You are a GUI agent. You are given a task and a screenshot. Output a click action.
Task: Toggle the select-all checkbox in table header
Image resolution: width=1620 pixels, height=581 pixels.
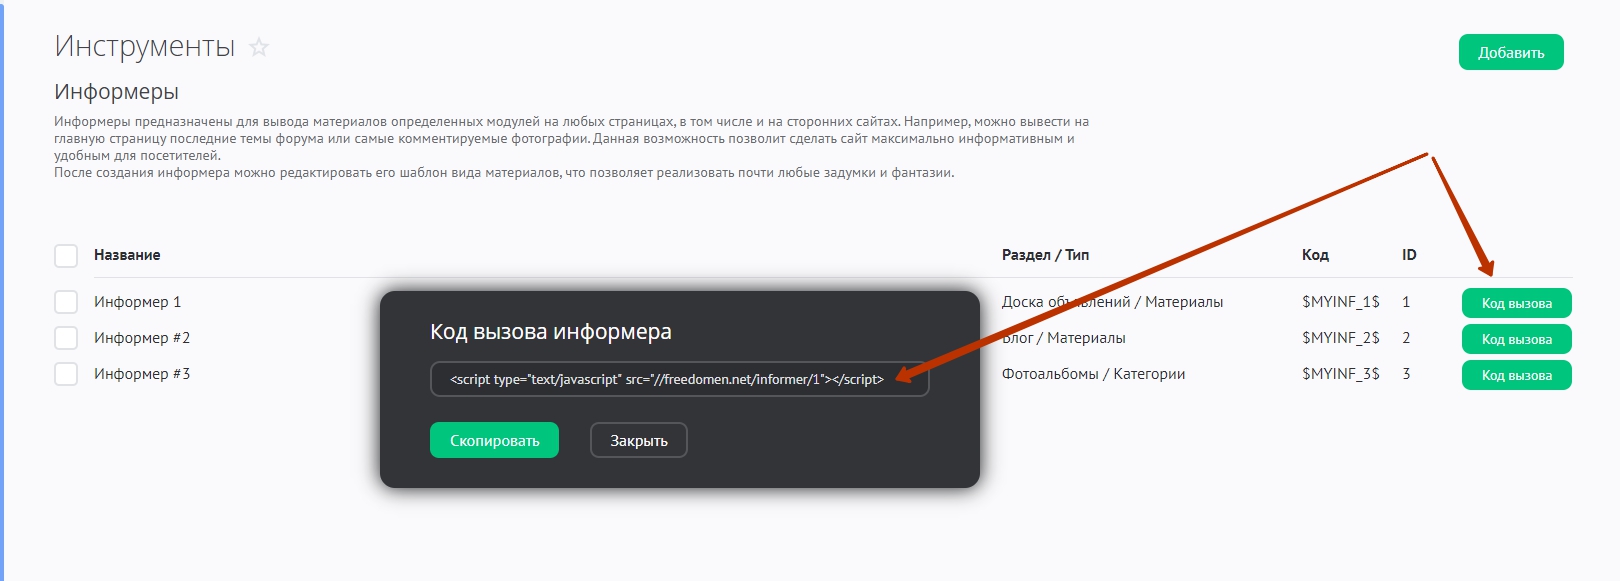click(x=66, y=256)
